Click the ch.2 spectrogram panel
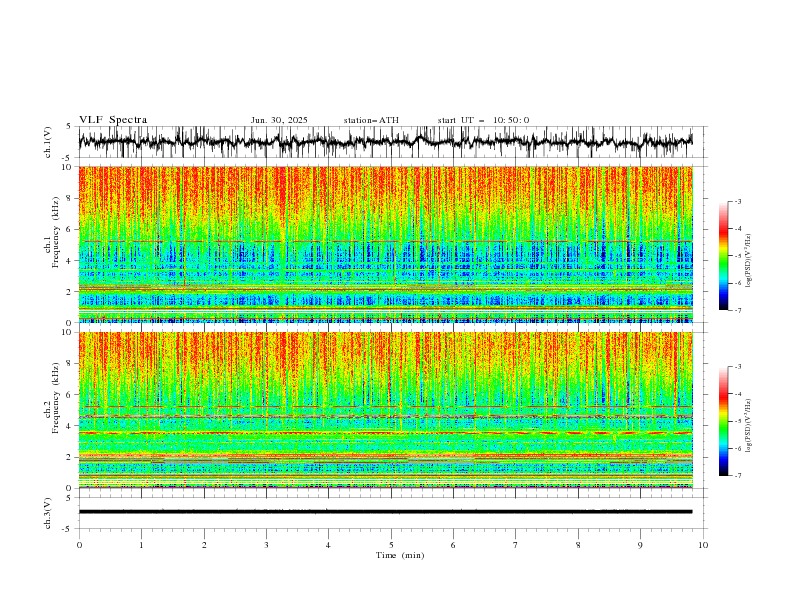 click(385, 410)
